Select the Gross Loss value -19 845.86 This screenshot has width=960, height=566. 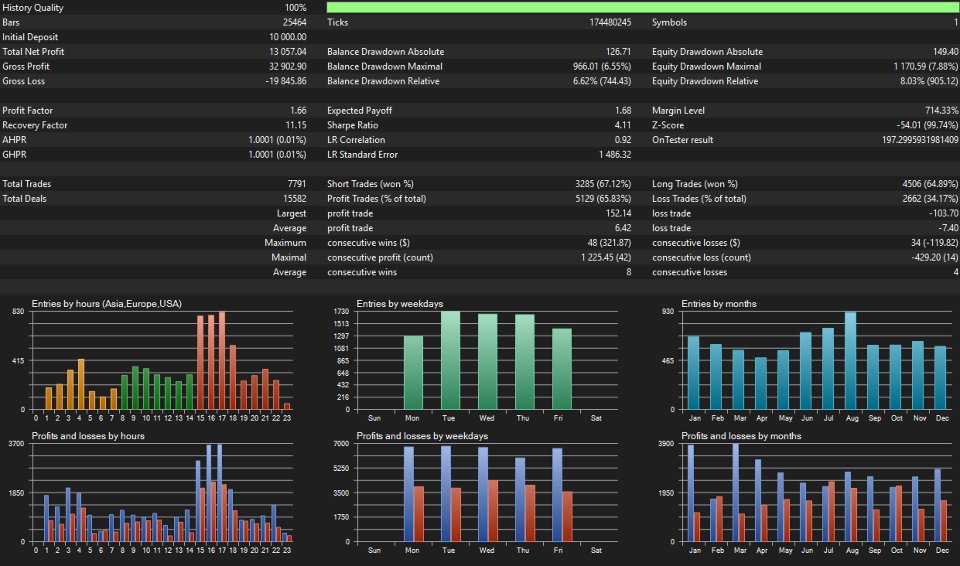[286, 81]
